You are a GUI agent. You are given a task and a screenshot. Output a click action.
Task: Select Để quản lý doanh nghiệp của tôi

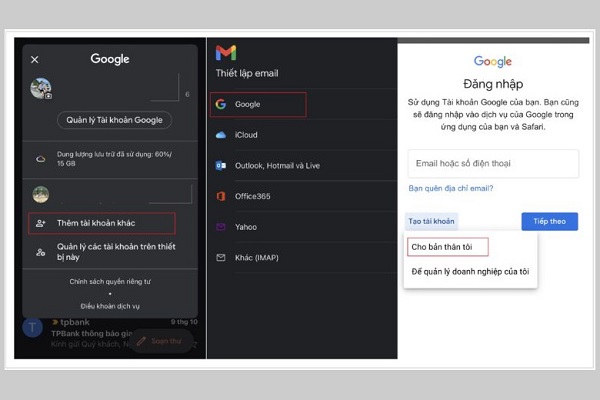pos(470,271)
